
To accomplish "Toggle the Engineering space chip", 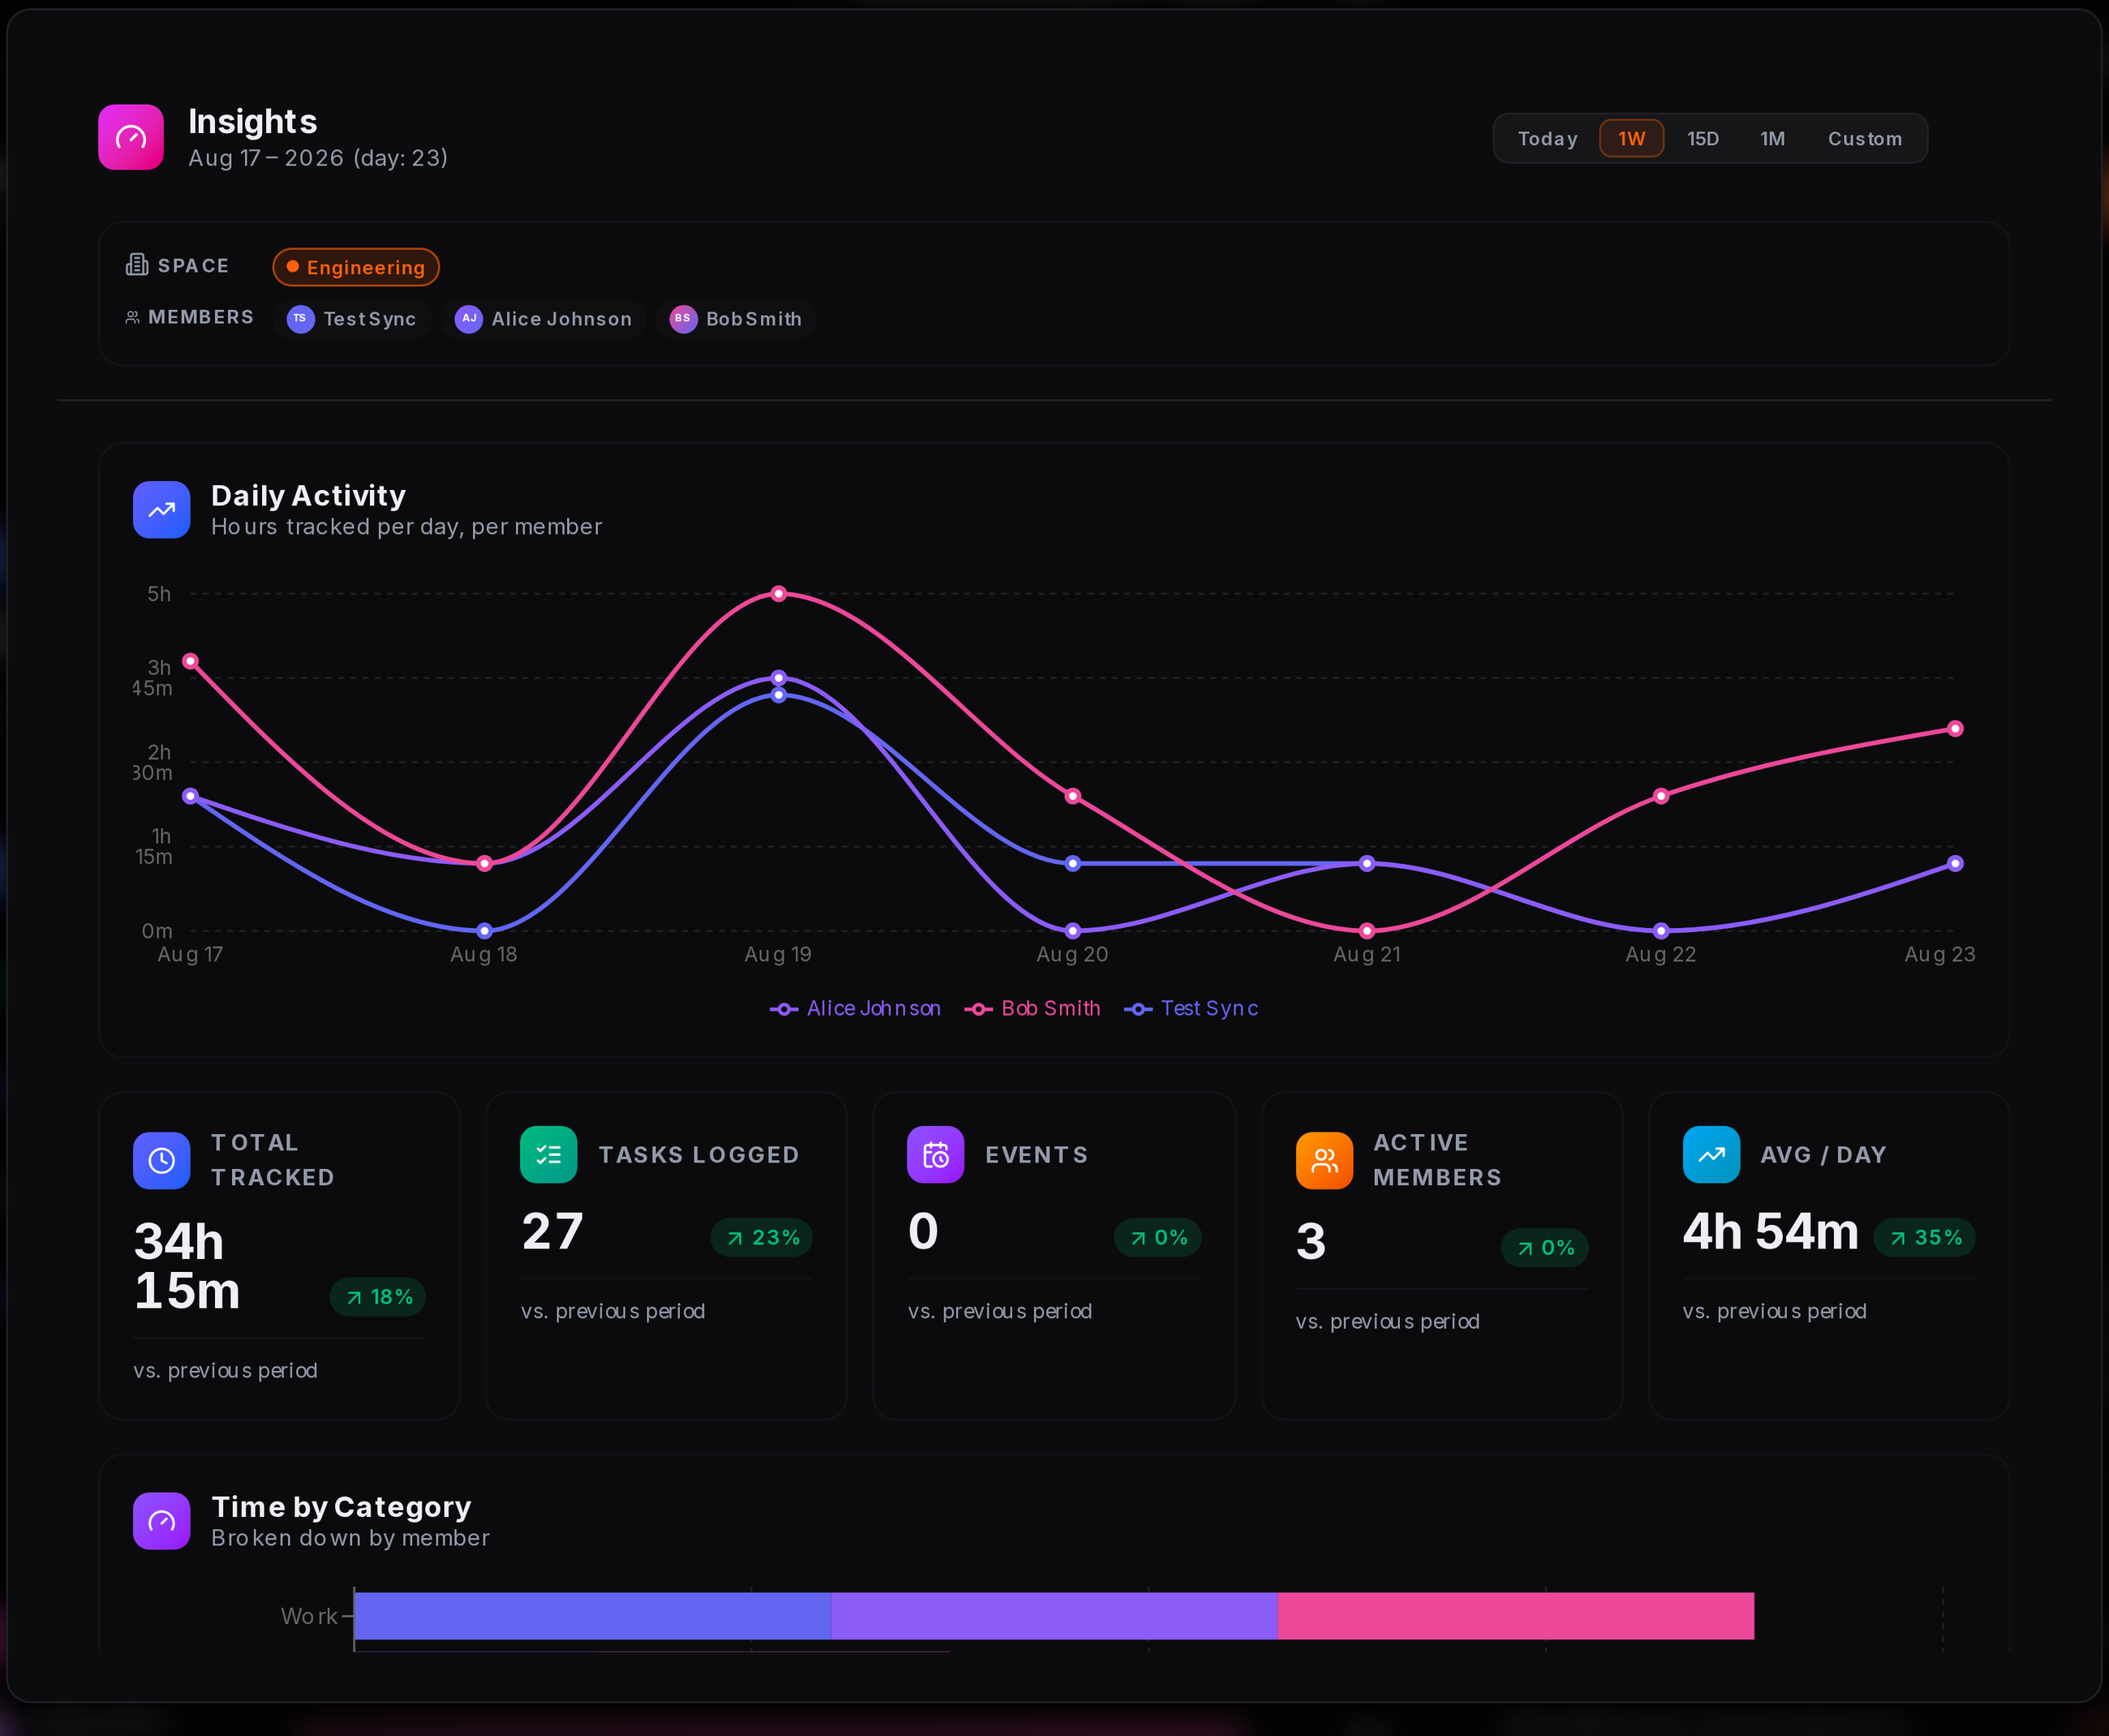I will 356,267.
